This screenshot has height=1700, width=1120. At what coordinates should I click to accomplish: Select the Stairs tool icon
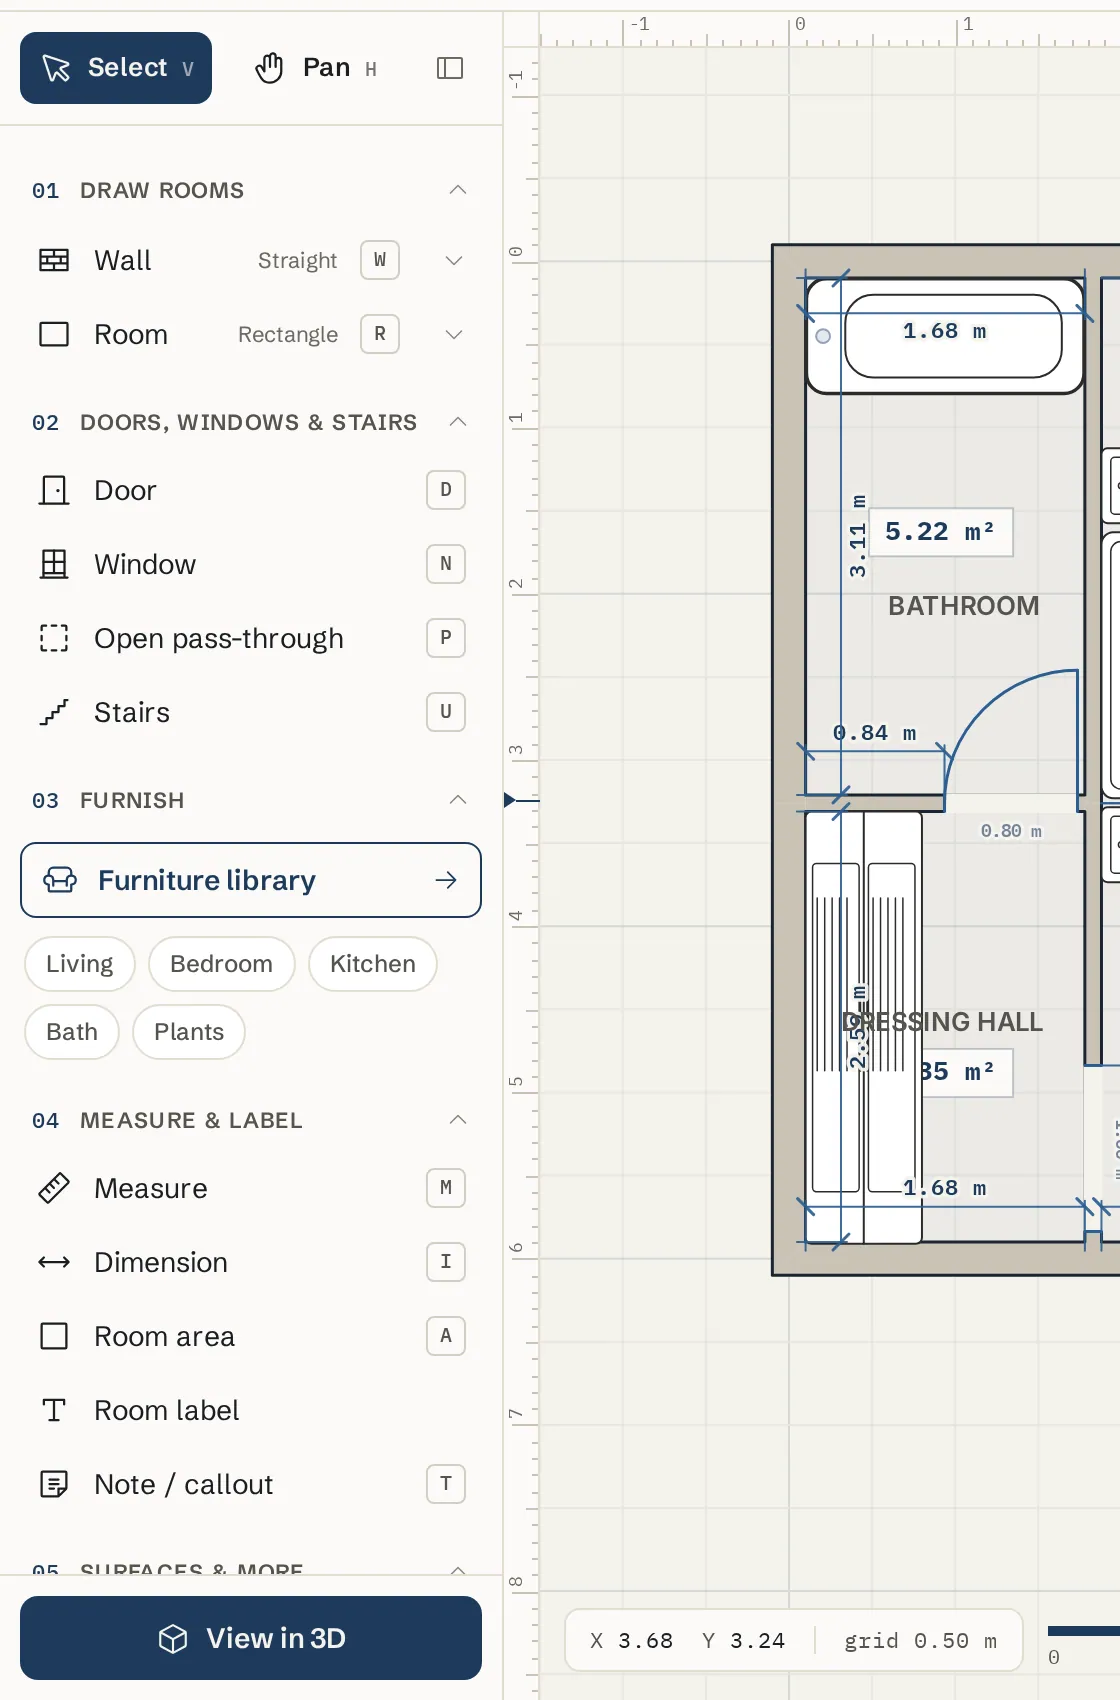point(54,712)
